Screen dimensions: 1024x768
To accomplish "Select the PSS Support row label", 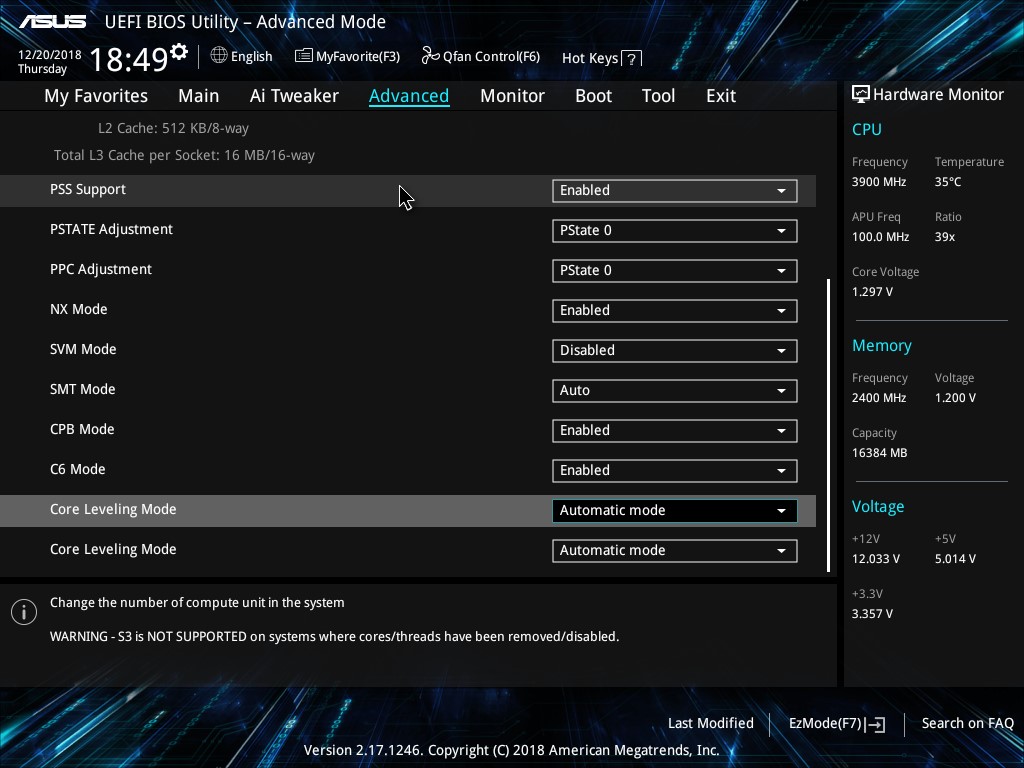I will pos(88,189).
